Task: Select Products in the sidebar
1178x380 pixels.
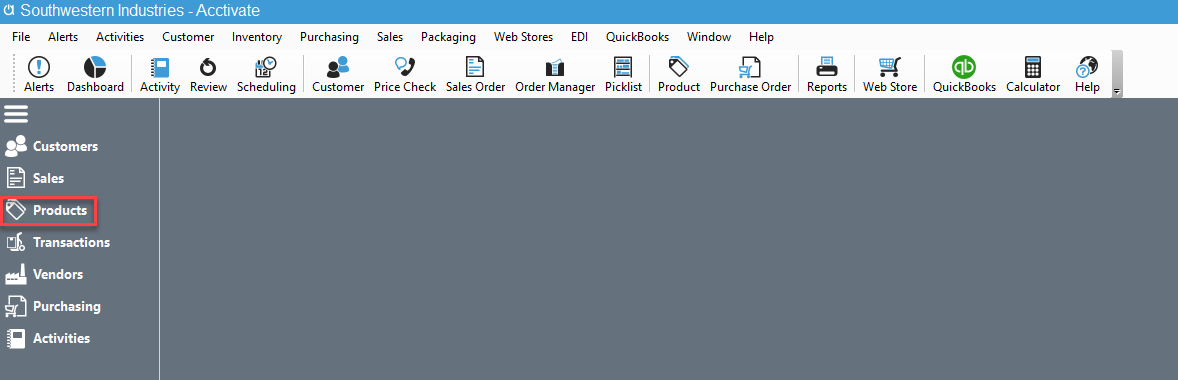Action: 47,211
